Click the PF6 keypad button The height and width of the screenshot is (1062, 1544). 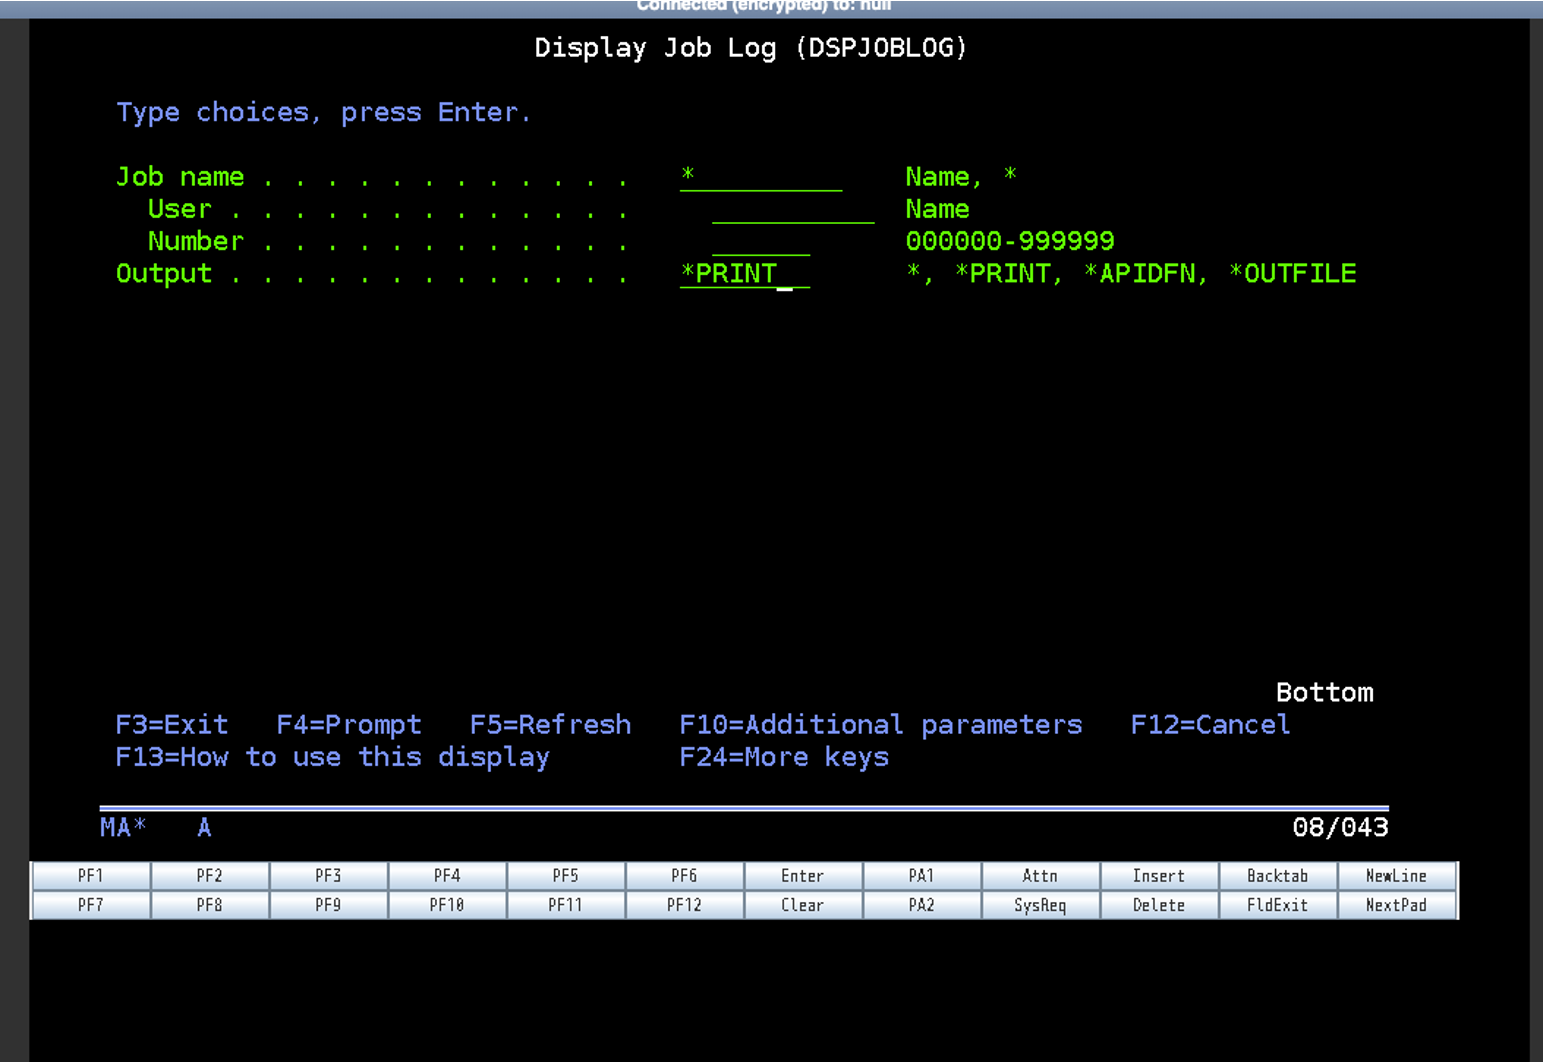(684, 876)
